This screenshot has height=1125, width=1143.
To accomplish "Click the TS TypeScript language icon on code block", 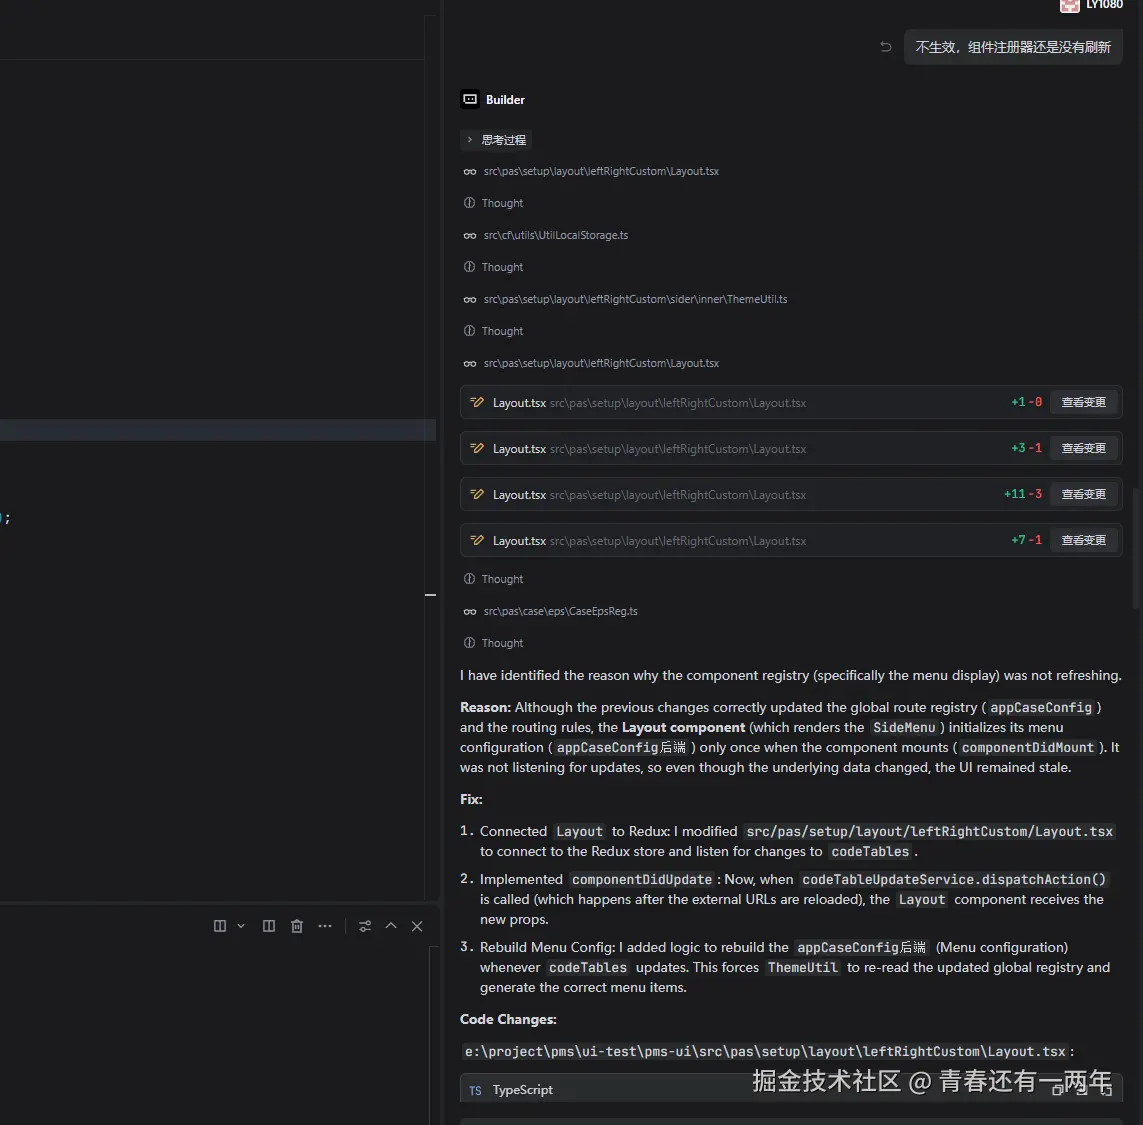I will (475, 1089).
